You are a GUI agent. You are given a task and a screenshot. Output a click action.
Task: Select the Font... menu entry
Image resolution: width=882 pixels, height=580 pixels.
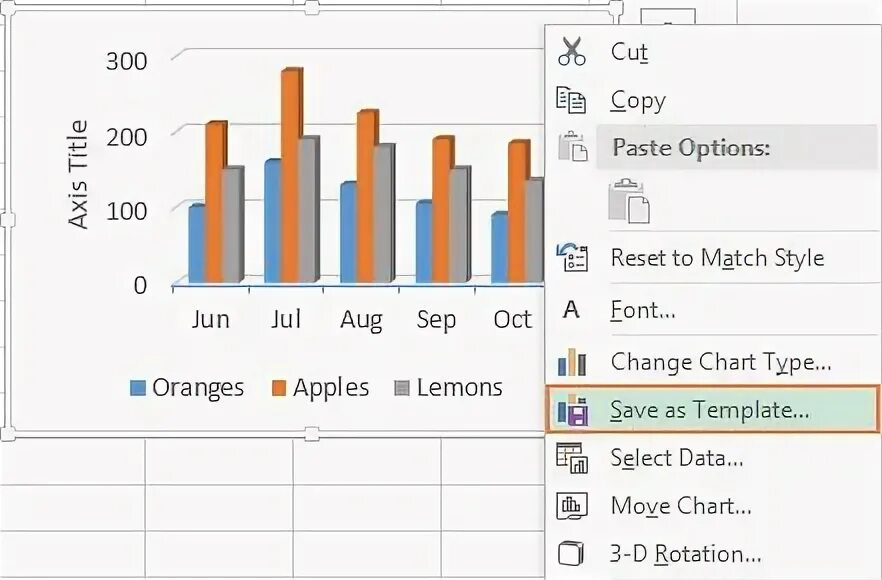pyautogui.click(x=712, y=309)
